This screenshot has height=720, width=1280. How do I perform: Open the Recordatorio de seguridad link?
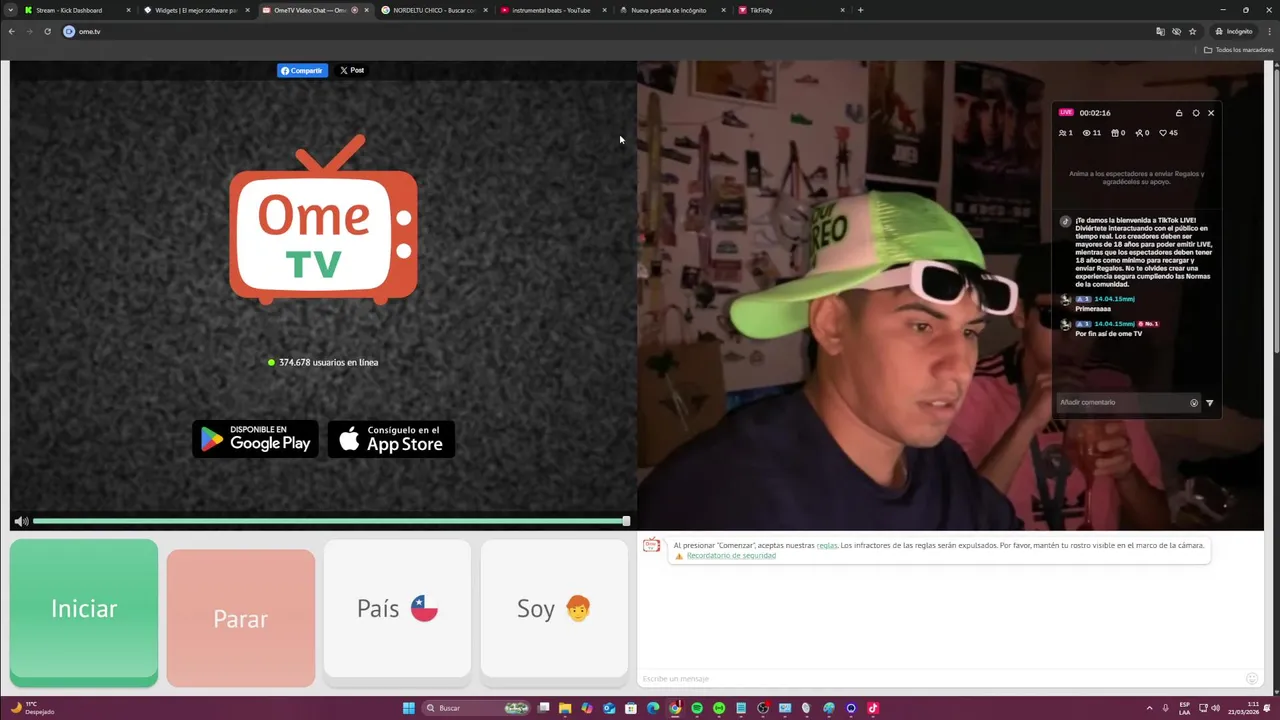pos(731,555)
